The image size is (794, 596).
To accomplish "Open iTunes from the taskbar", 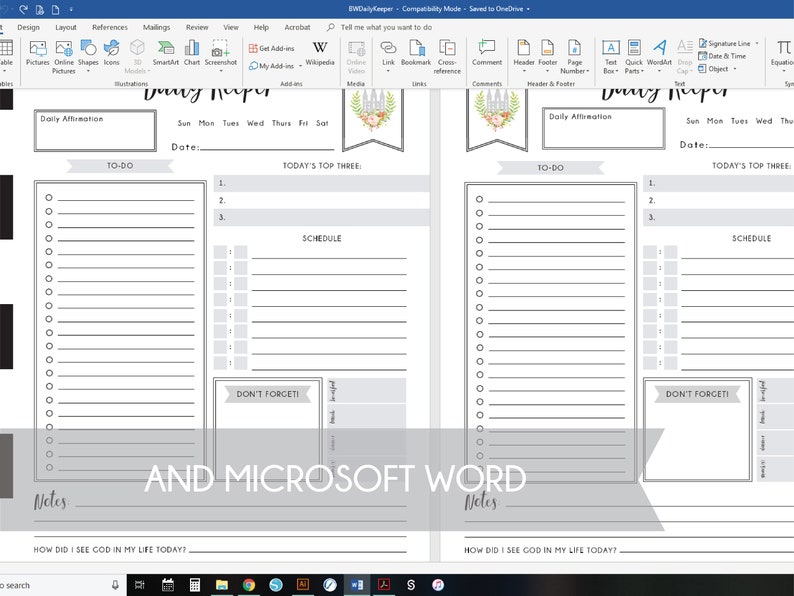I will 438,585.
